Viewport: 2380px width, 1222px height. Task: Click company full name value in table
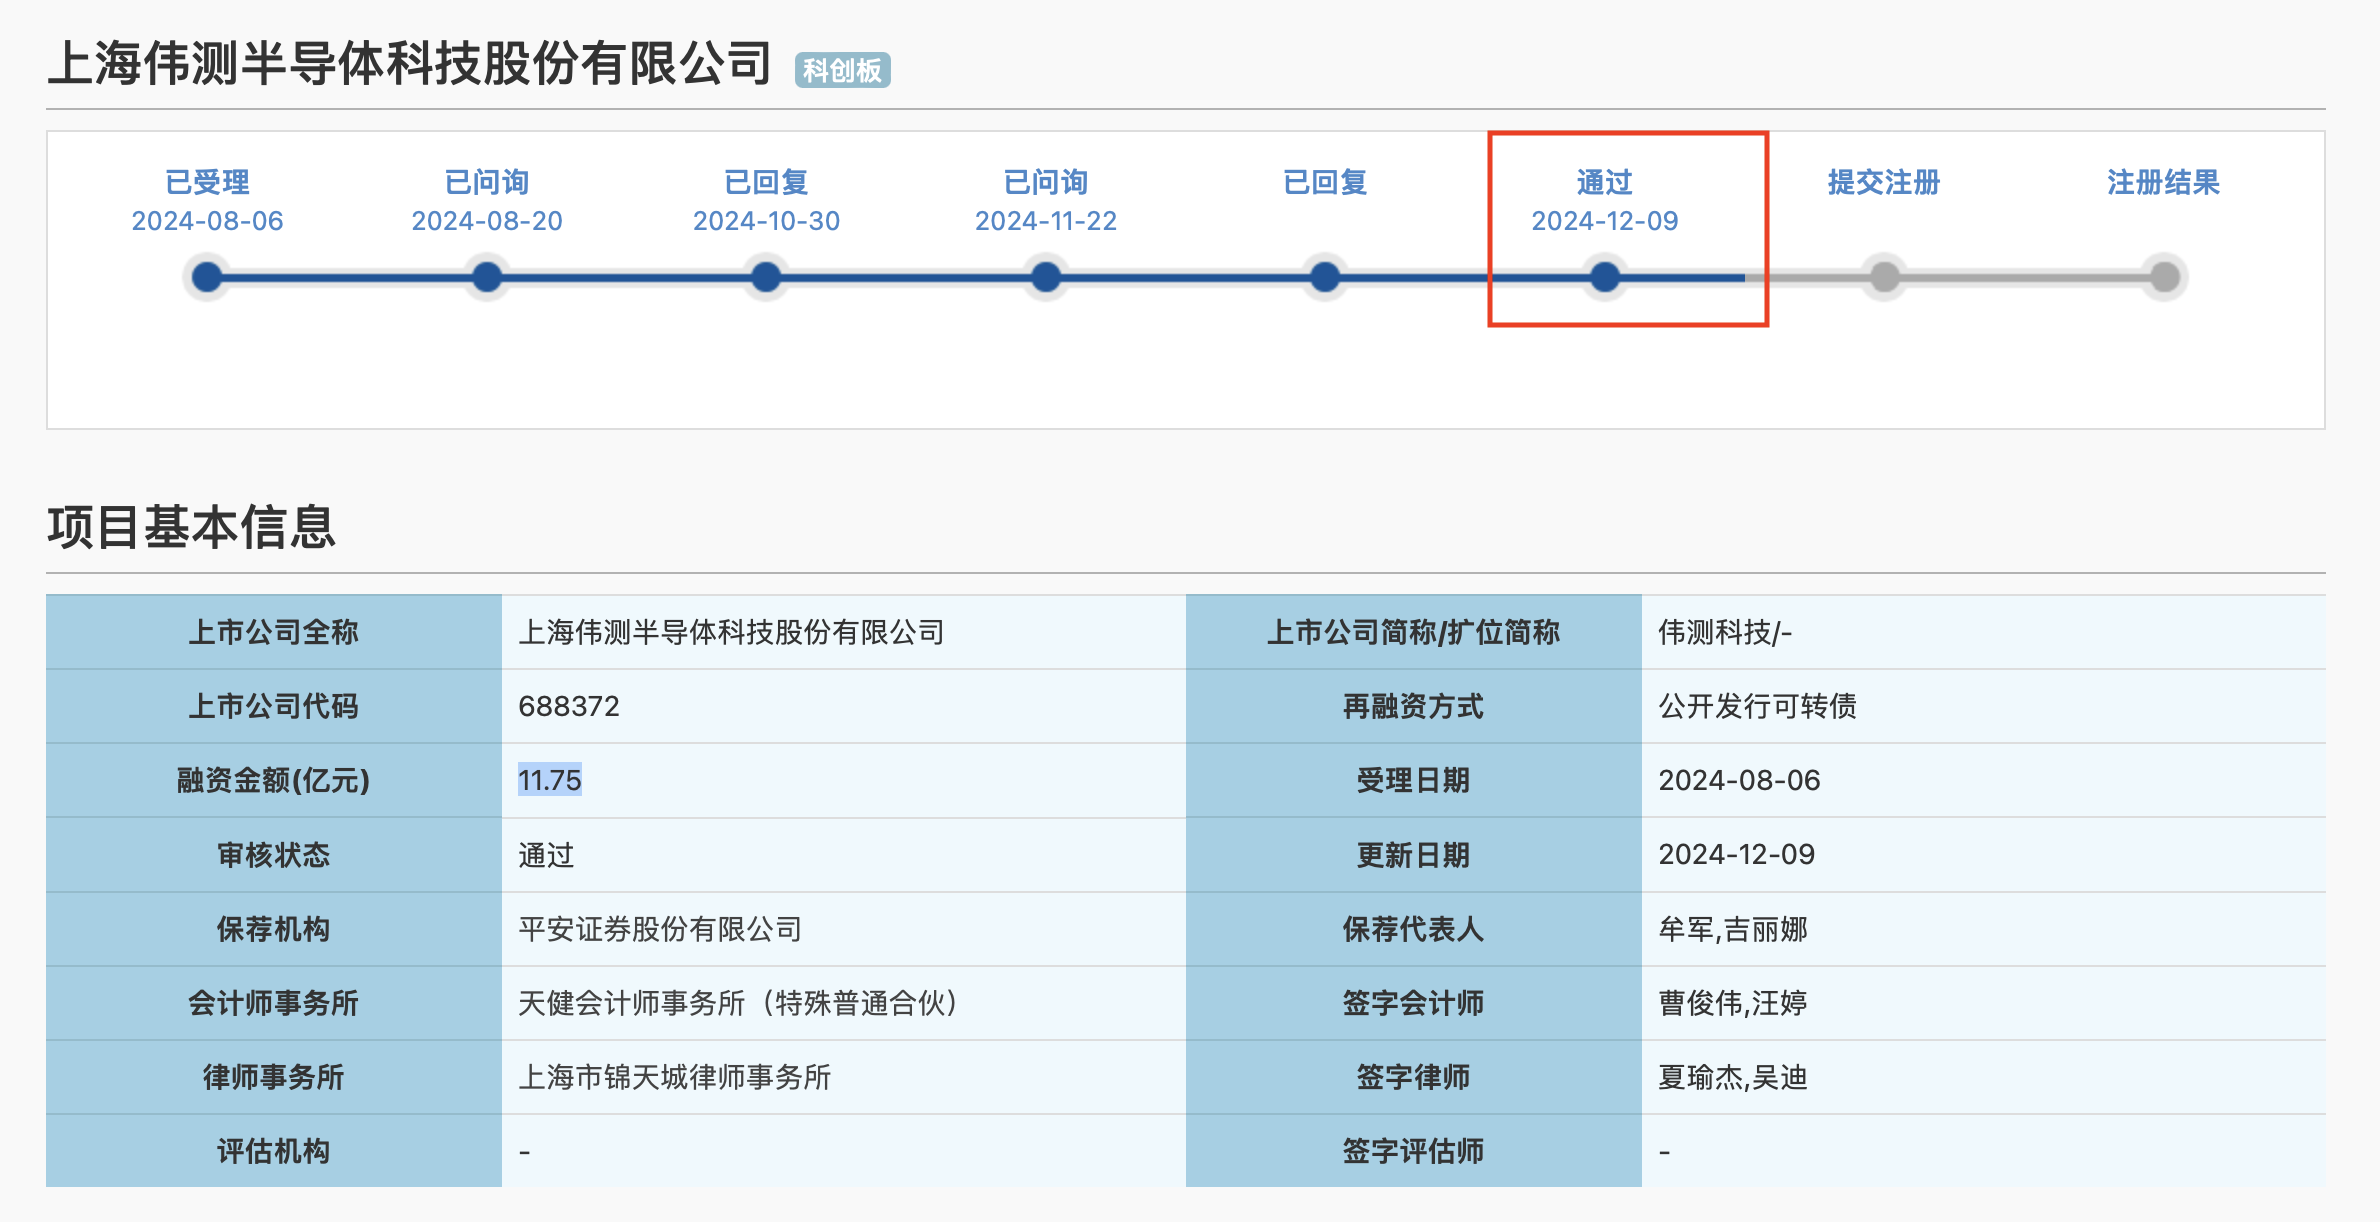pos(731,632)
